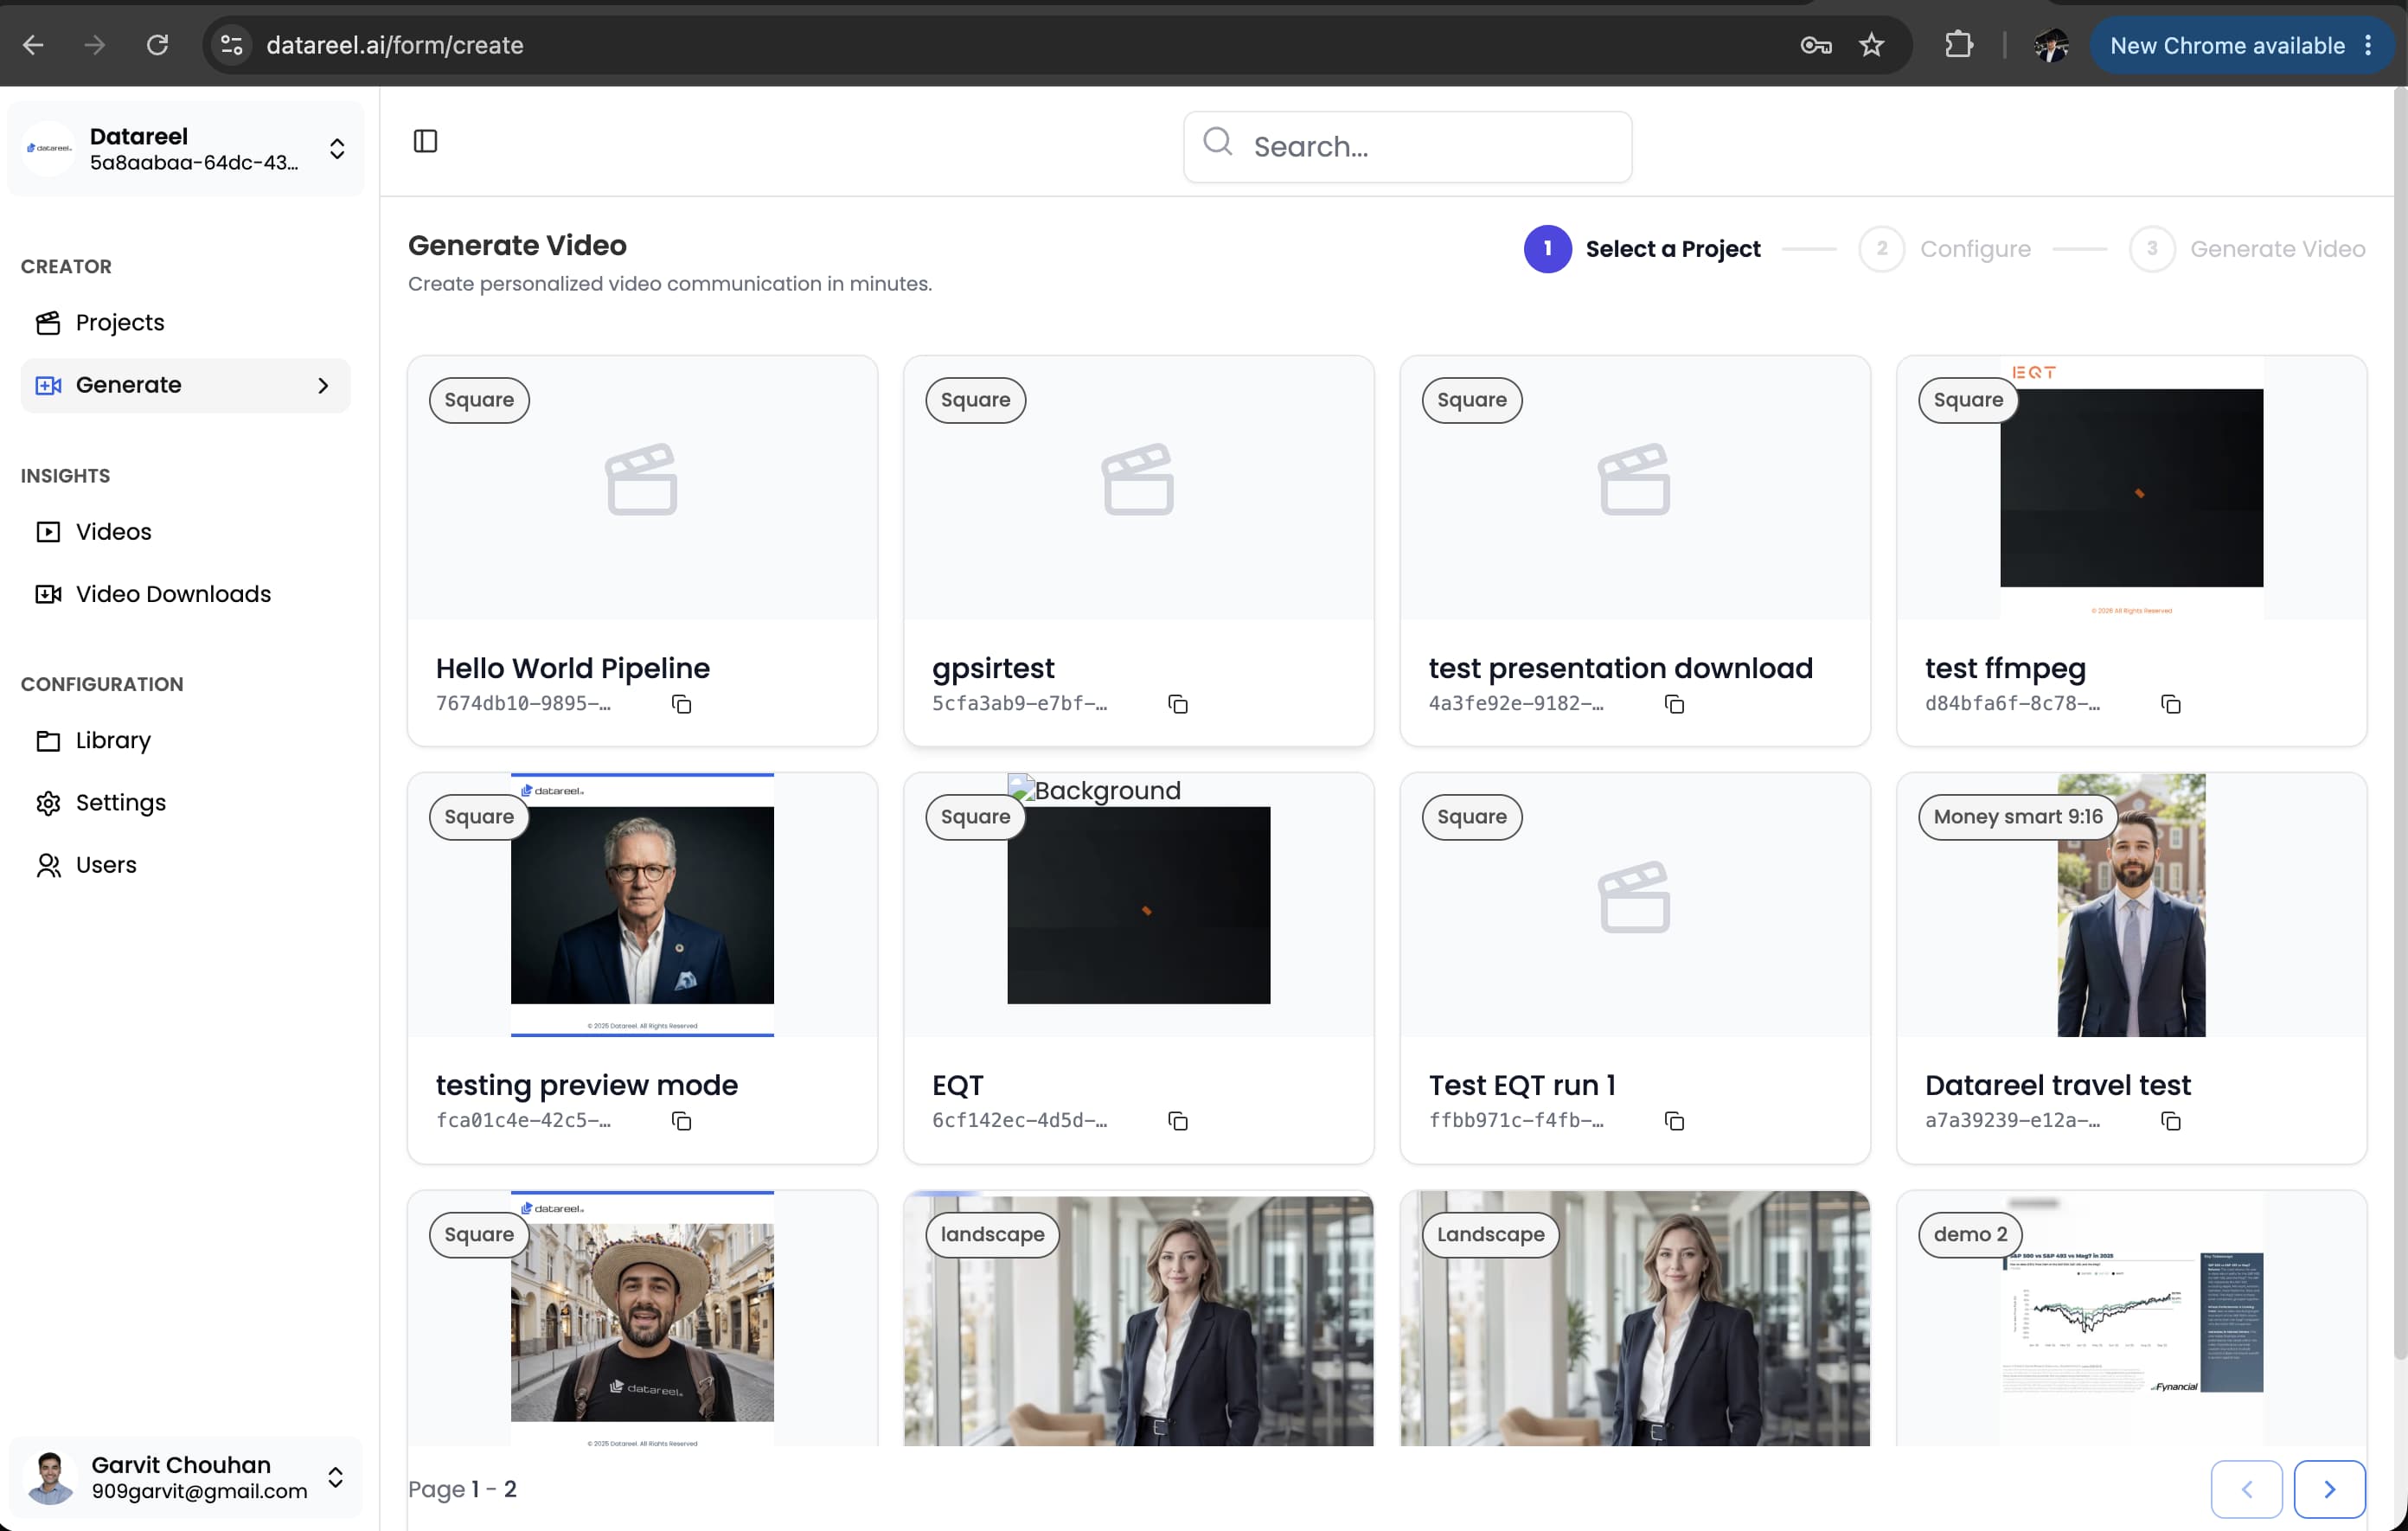The width and height of the screenshot is (2408, 1531).
Task: Open the Chrome profile avatar
Action: pos(2051,45)
